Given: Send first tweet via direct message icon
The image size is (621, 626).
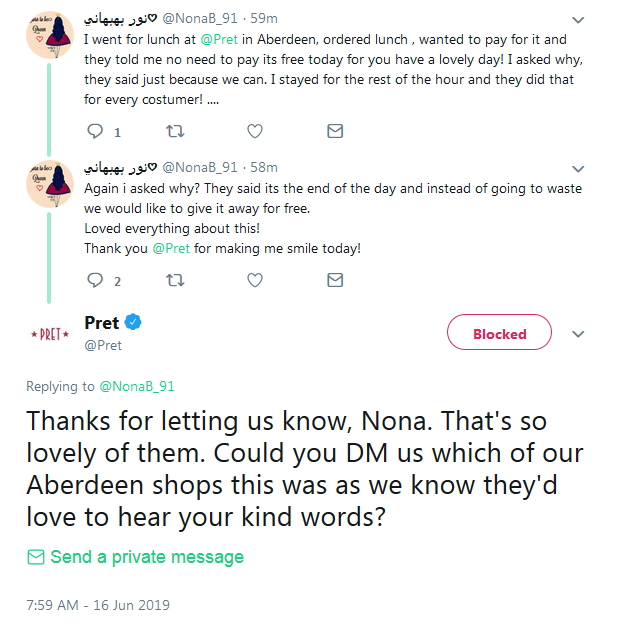Looking at the screenshot, I should 335,131.
